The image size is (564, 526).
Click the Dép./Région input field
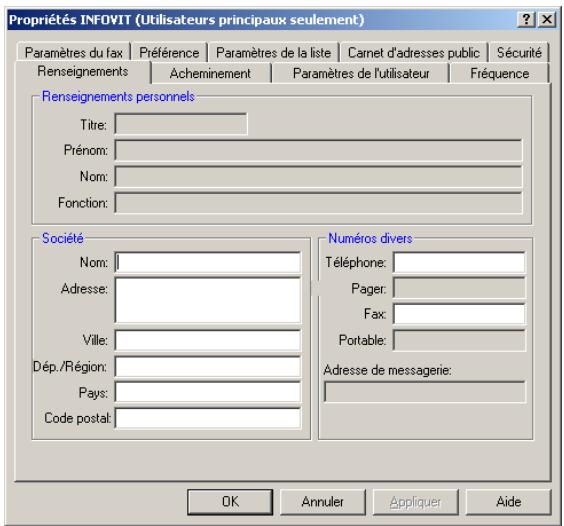[208, 367]
